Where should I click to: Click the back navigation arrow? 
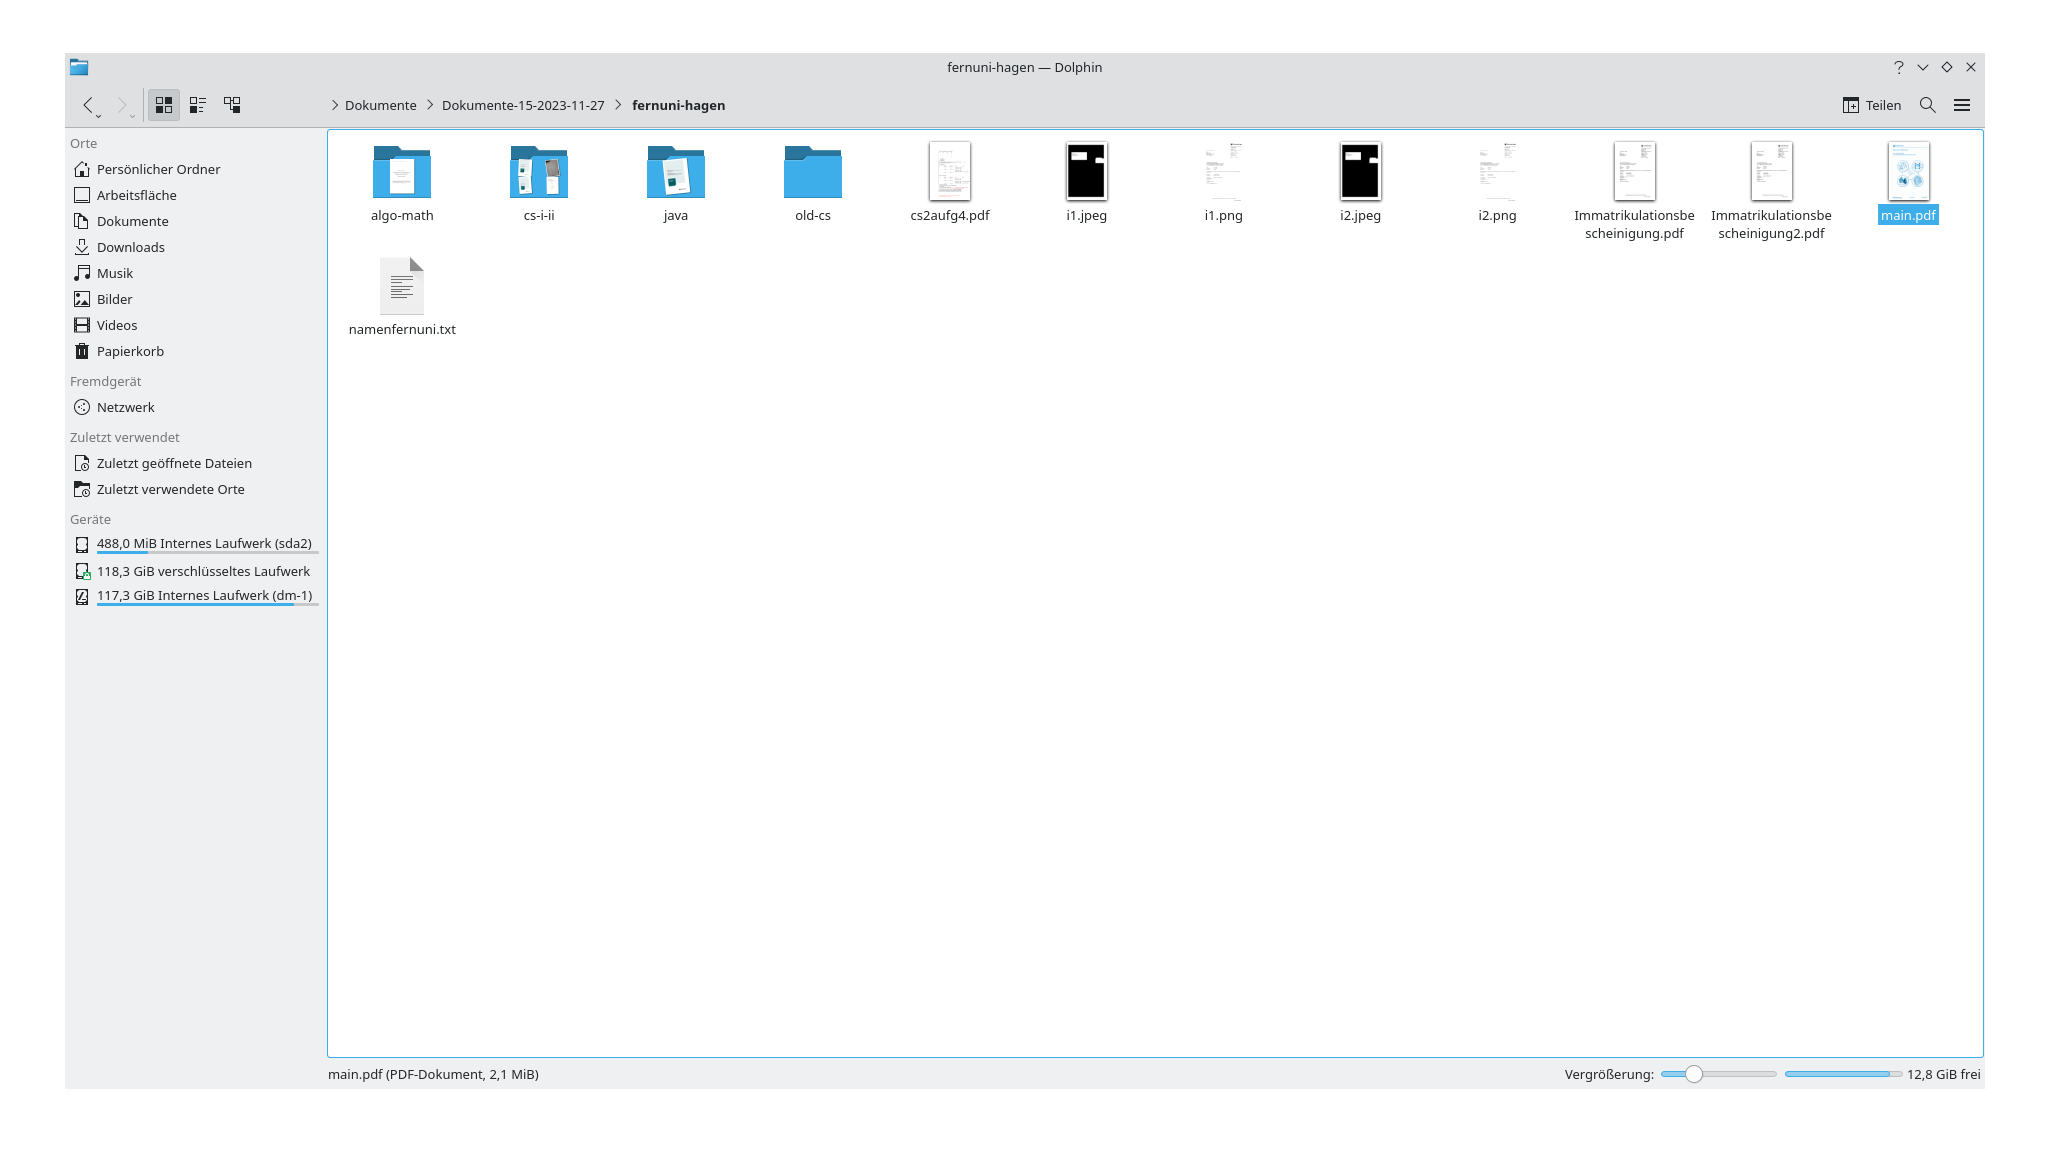coord(88,105)
